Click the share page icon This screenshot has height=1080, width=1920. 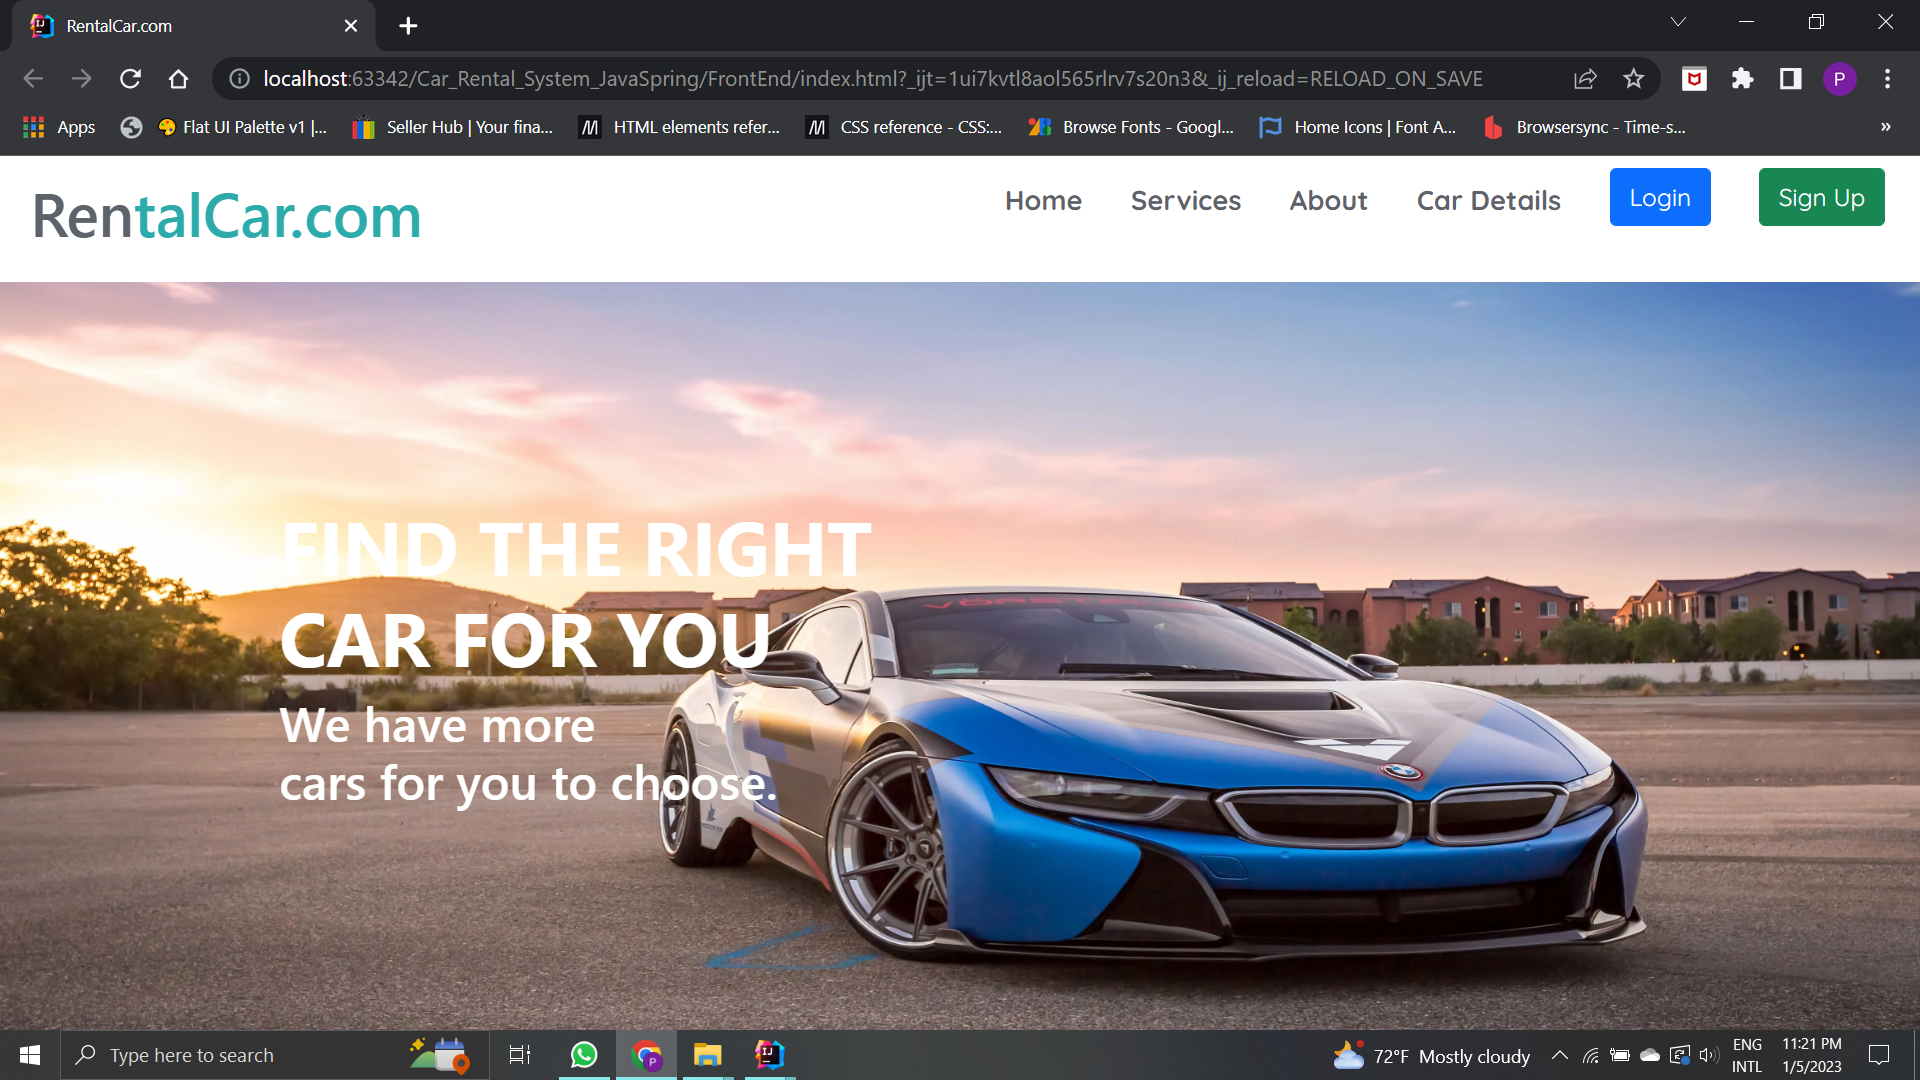click(1585, 79)
